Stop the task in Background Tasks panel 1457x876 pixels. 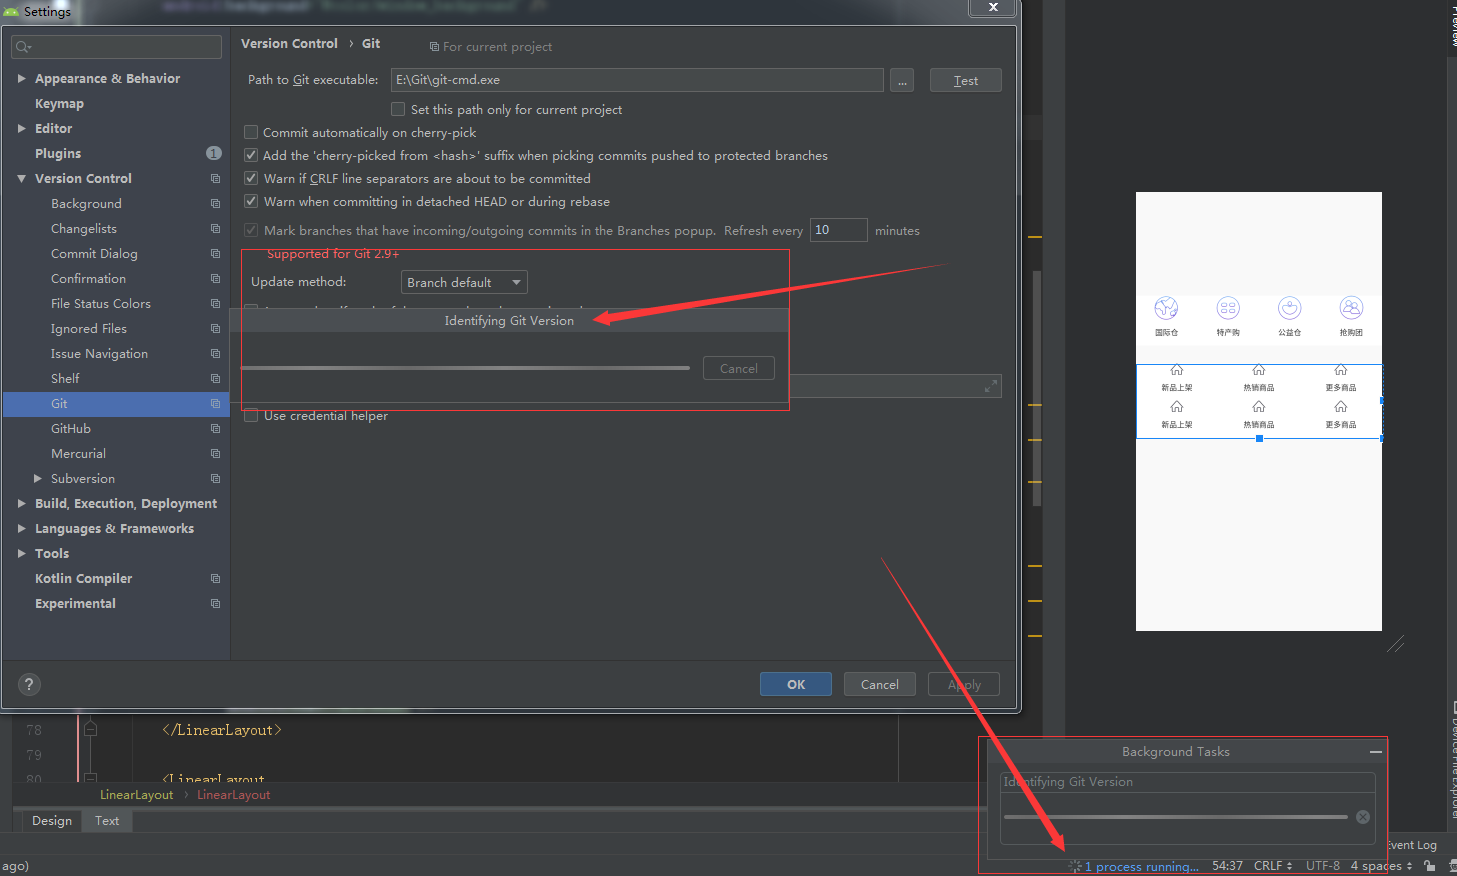pos(1362,817)
